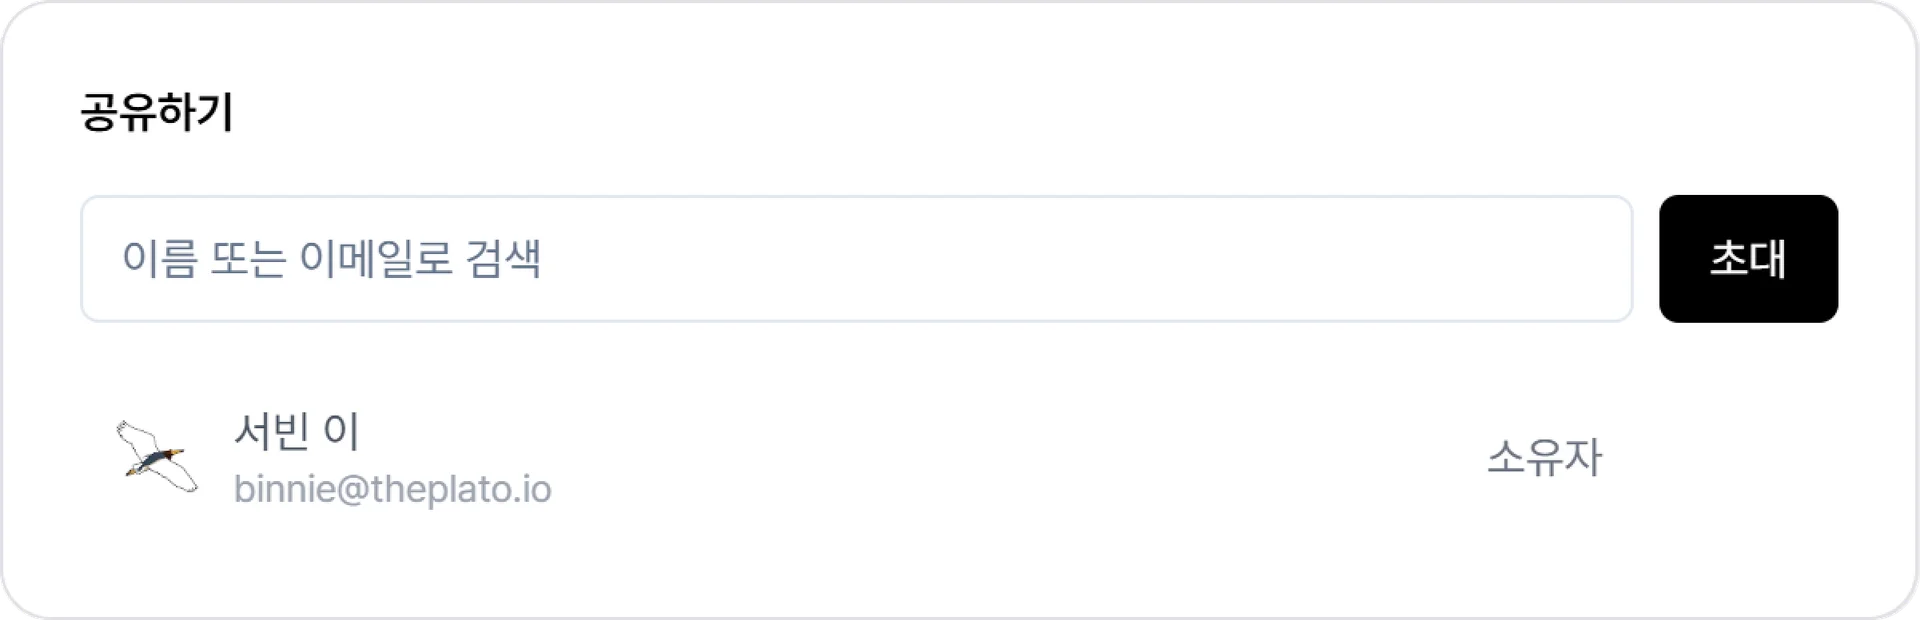
Task: Click the name label above binnie@theplato.io
Action: 297,431
